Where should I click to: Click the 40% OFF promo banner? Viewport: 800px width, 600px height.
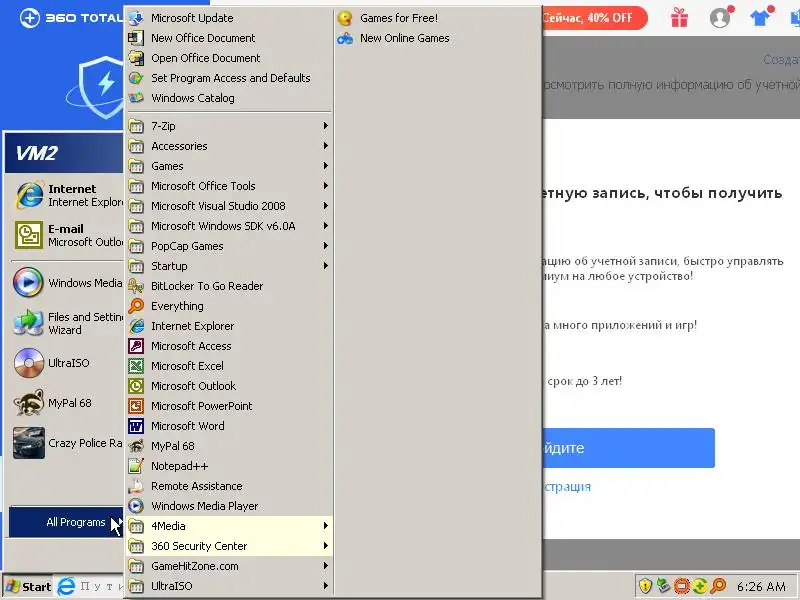(x=595, y=18)
